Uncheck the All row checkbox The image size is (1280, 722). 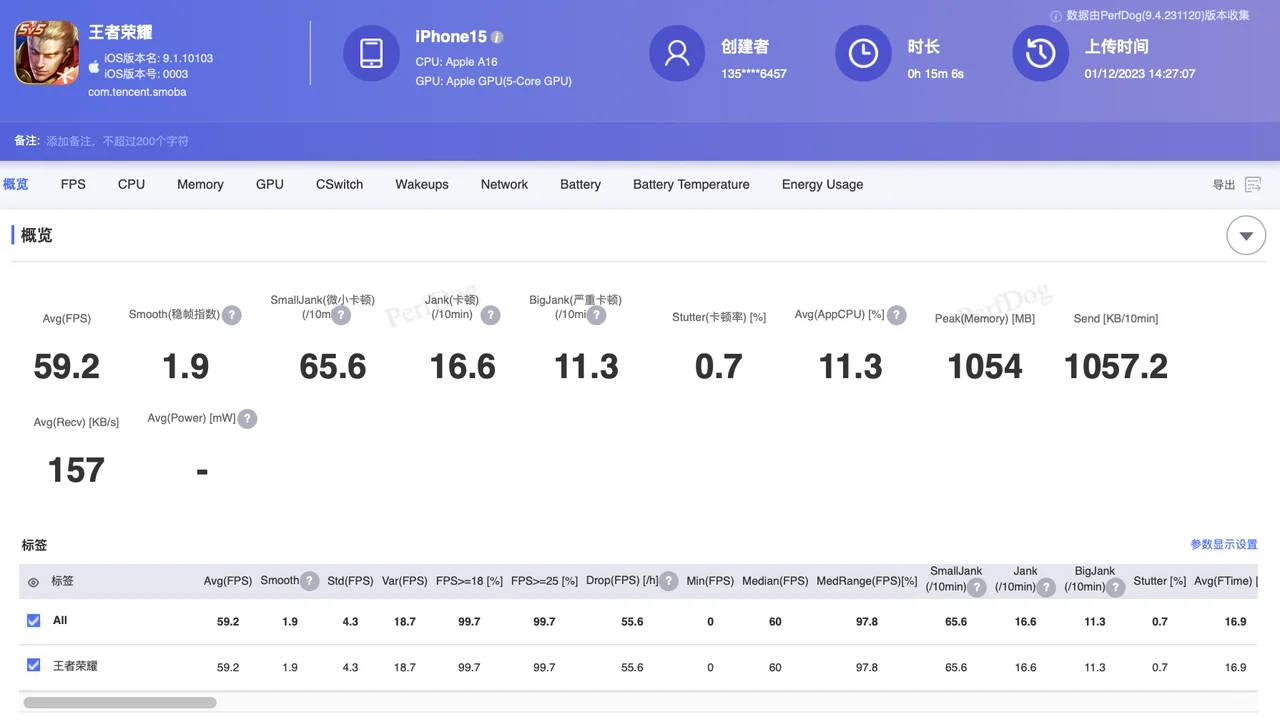click(34, 621)
